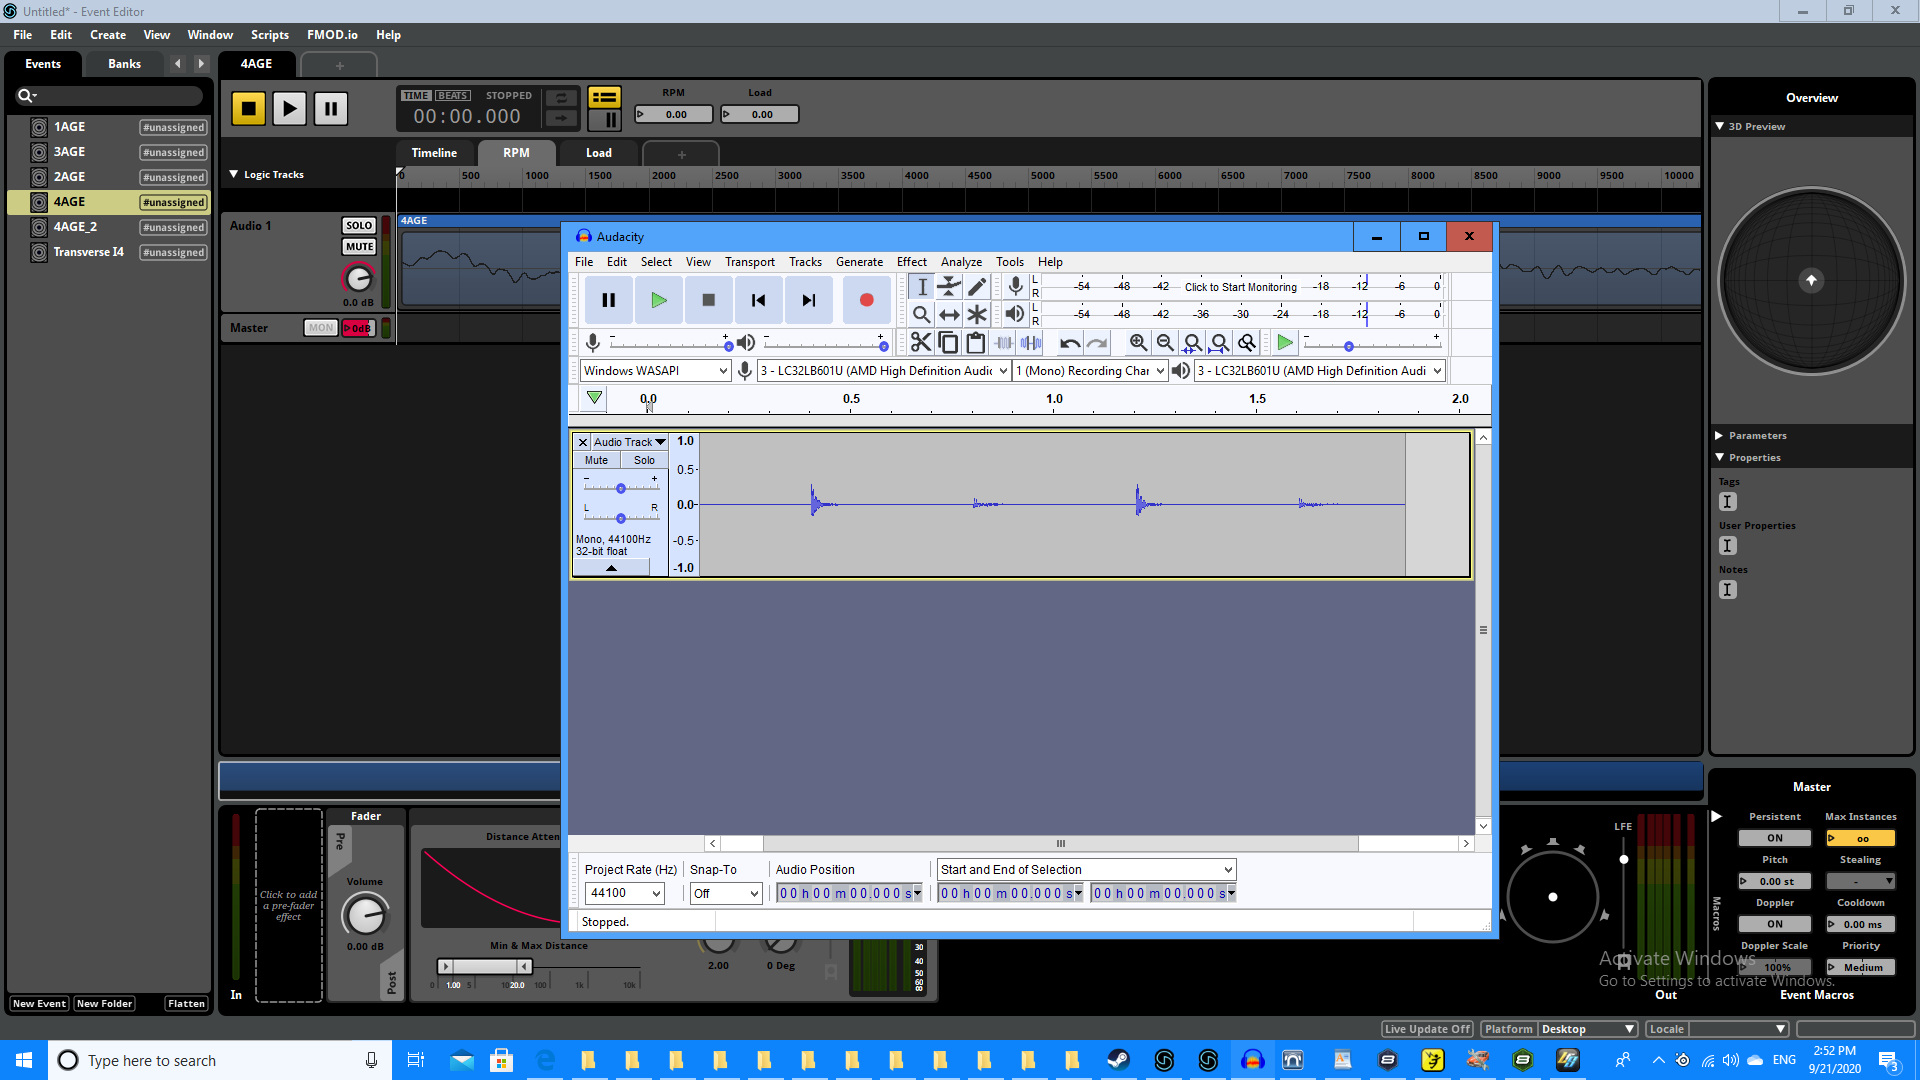1920x1080 pixels.
Task: Open the Project Rate 44100 dropdown
Action: pyautogui.click(x=625, y=894)
